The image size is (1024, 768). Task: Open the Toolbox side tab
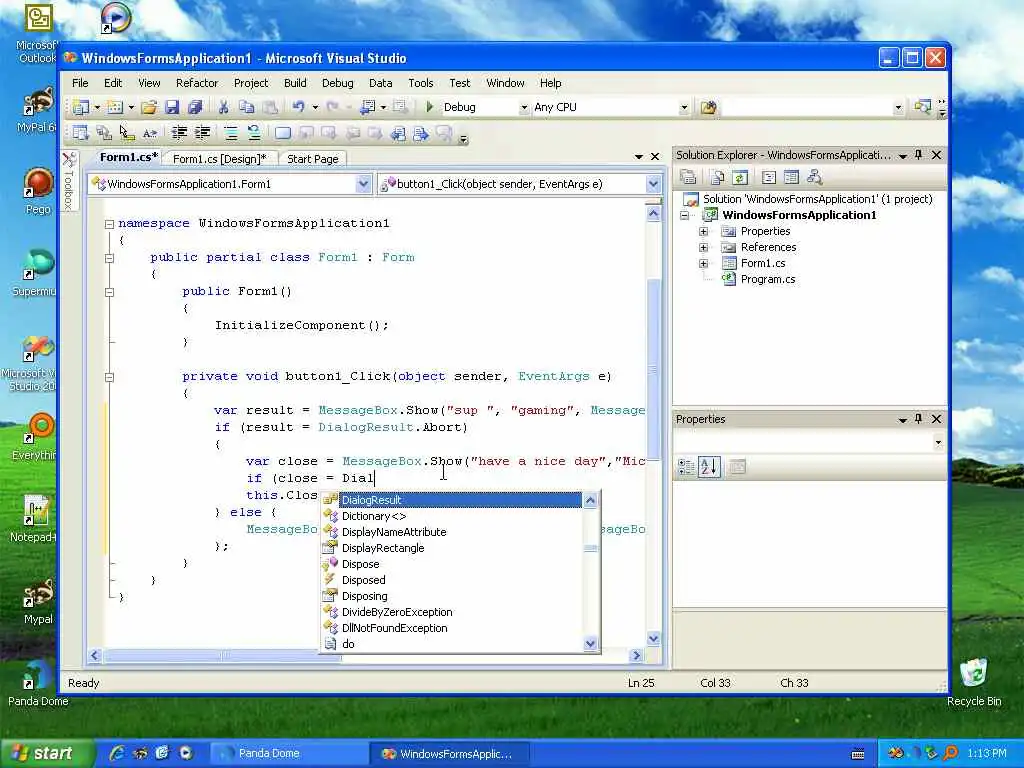(69, 181)
